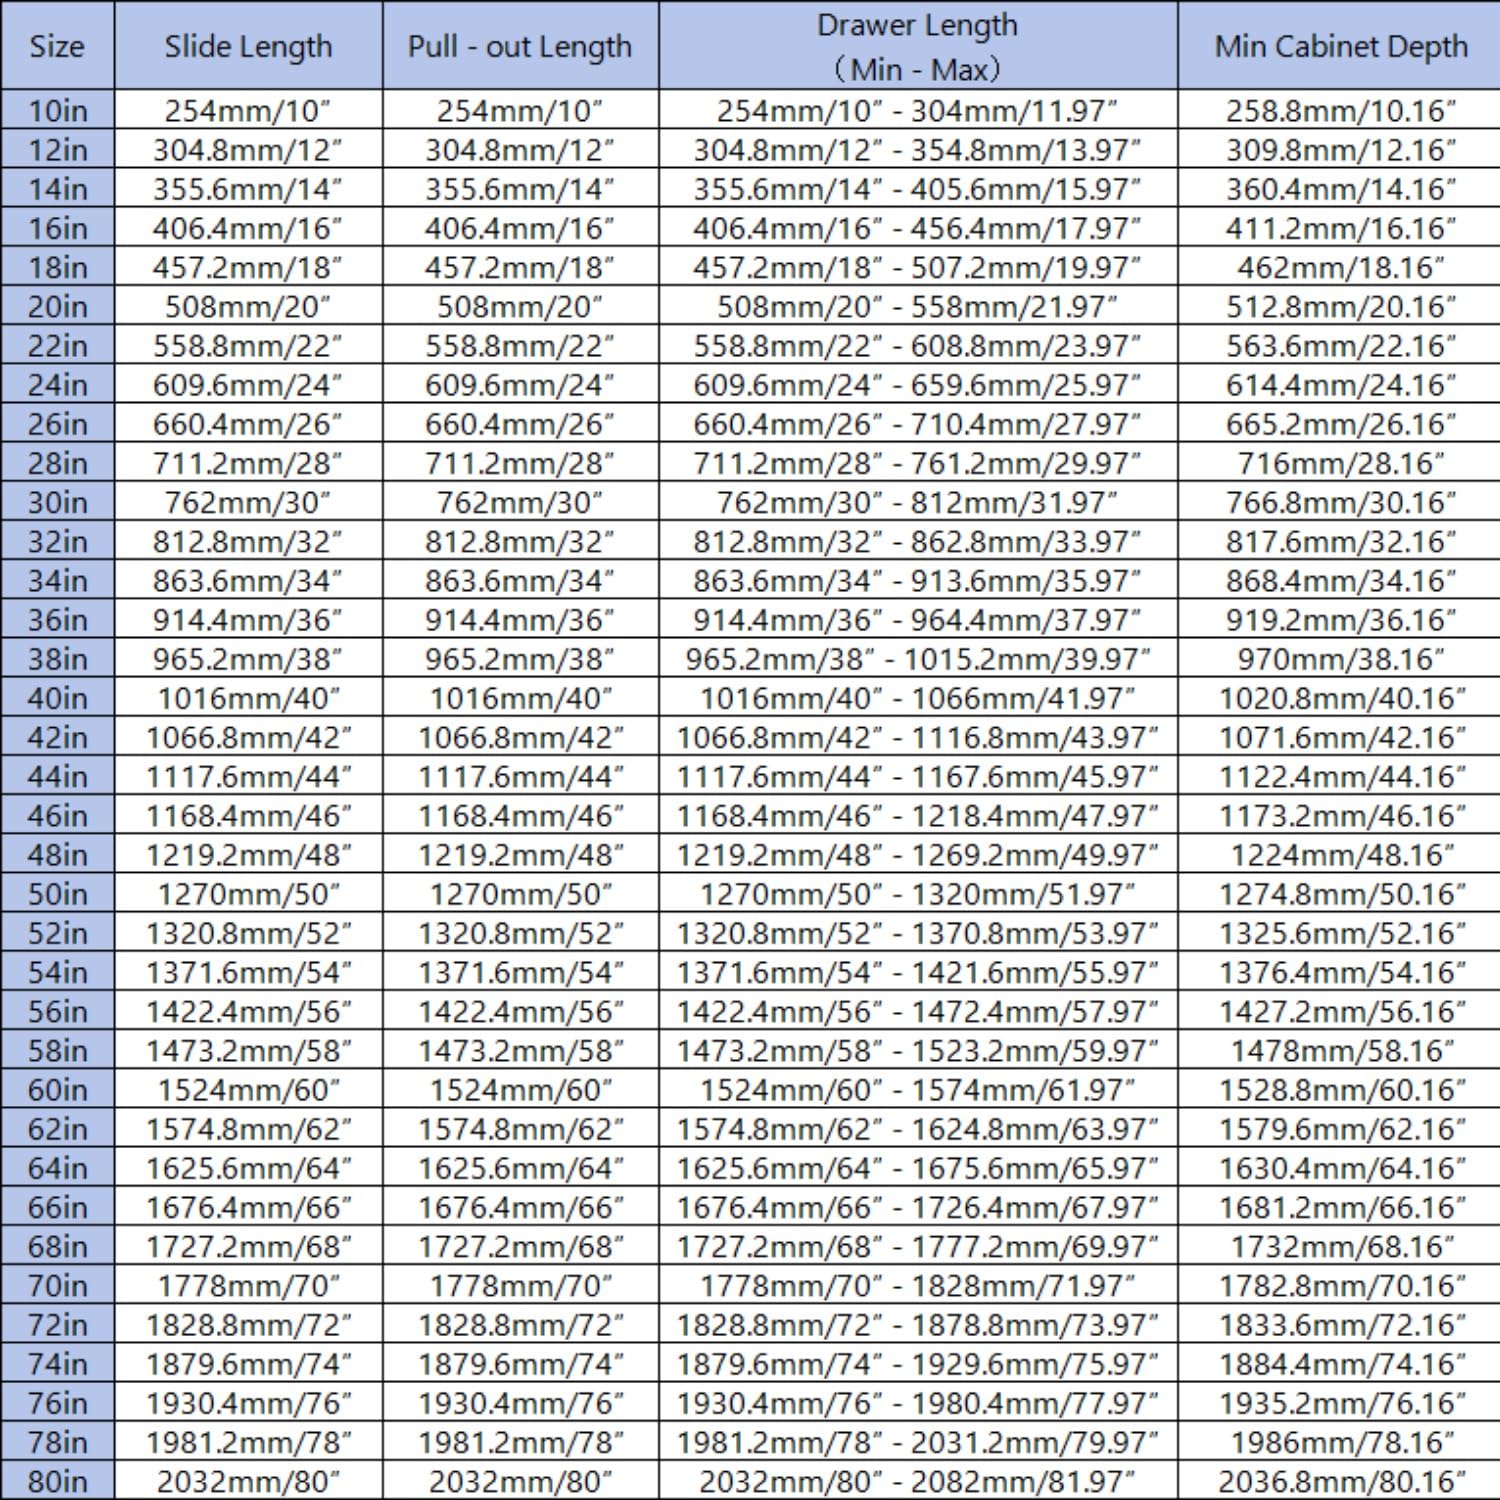
Task: Select the 762mm/30" pull-out length cell
Action: pyautogui.click(x=520, y=502)
